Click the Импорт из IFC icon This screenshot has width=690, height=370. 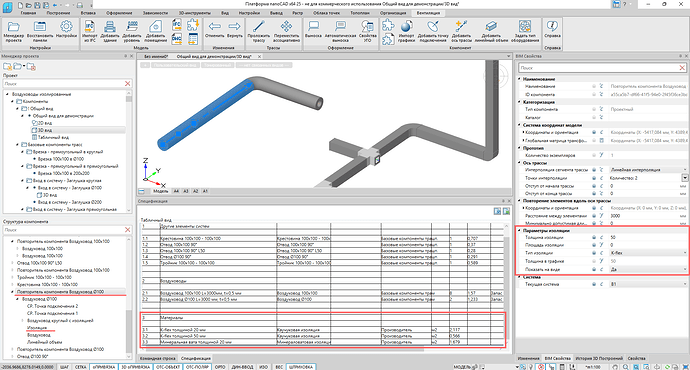click(x=90, y=31)
